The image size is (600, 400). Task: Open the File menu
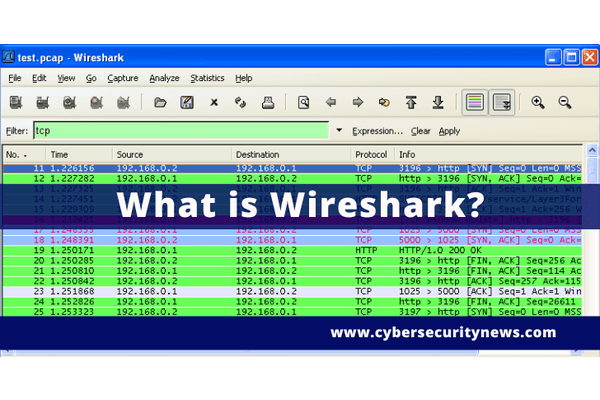15,78
